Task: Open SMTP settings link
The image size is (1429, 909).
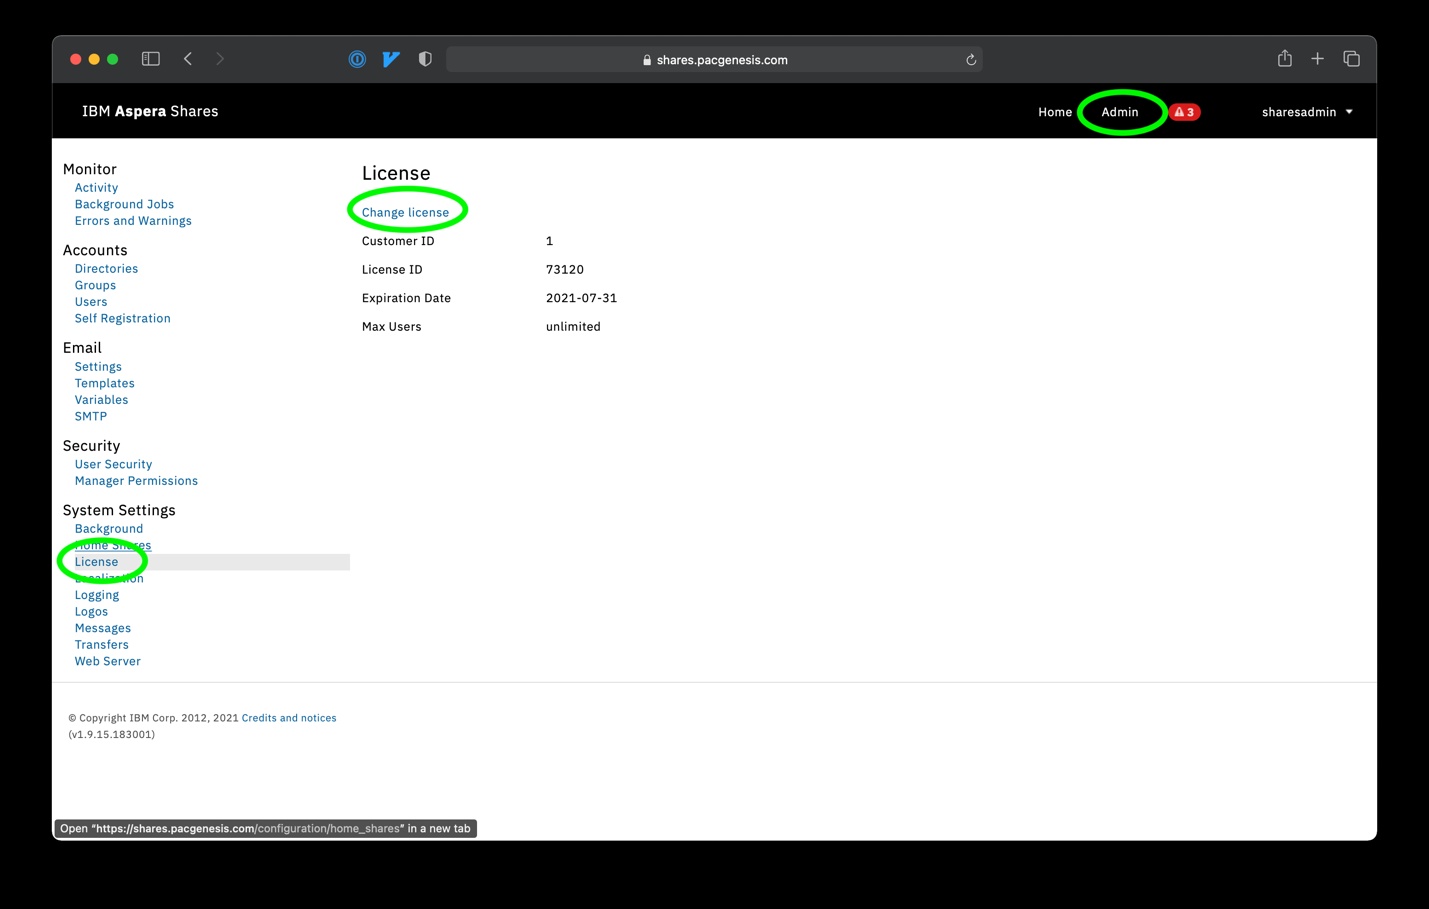Action: tap(90, 416)
